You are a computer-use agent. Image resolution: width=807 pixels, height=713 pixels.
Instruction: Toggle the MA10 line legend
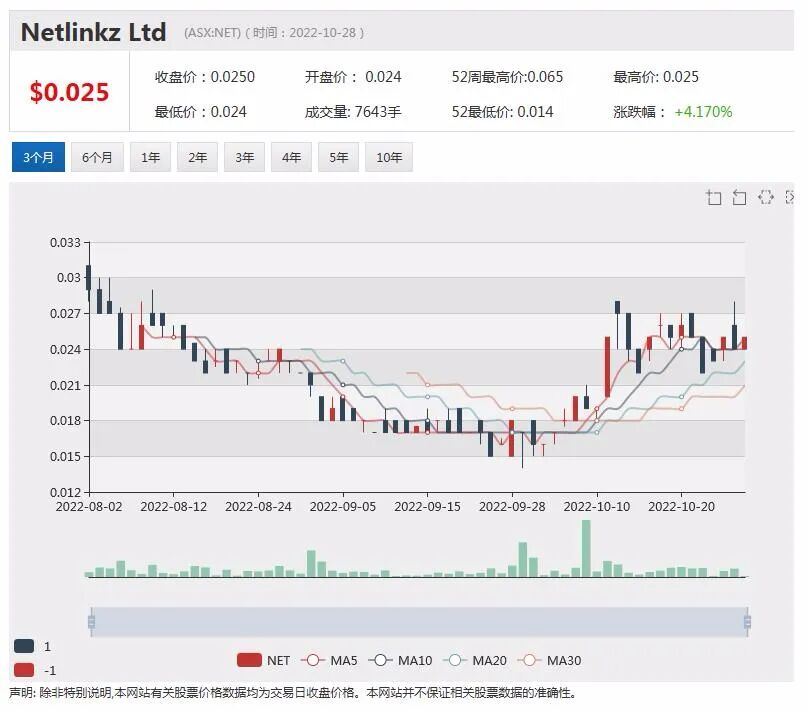pyautogui.click(x=400, y=660)
